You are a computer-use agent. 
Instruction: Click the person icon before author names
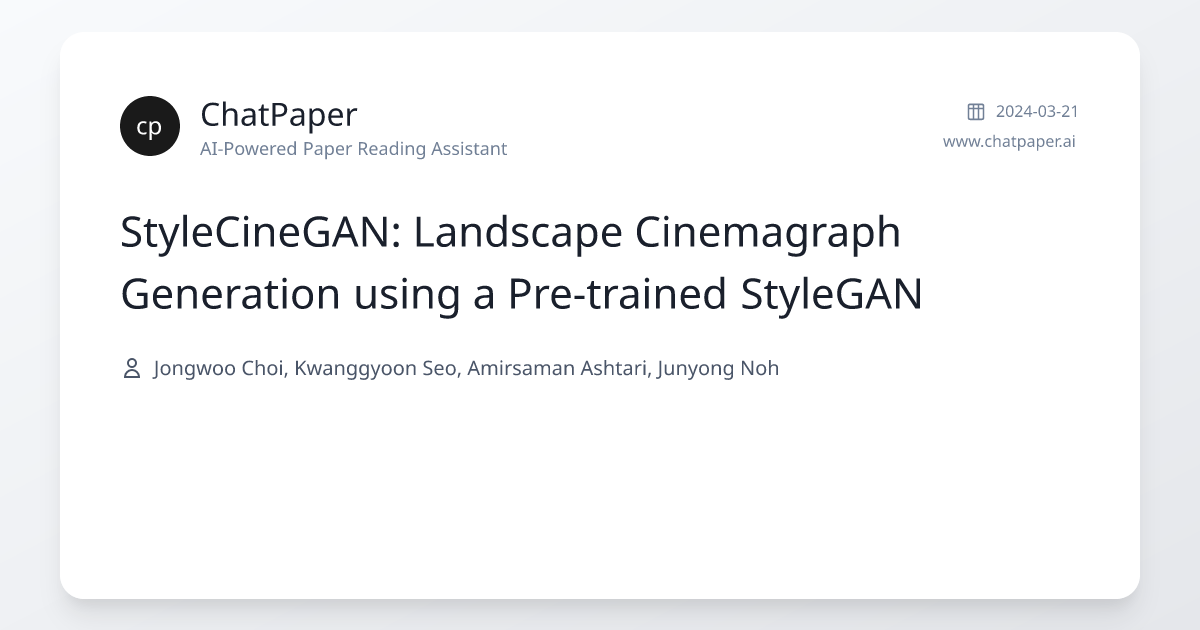tap(131, 369)
